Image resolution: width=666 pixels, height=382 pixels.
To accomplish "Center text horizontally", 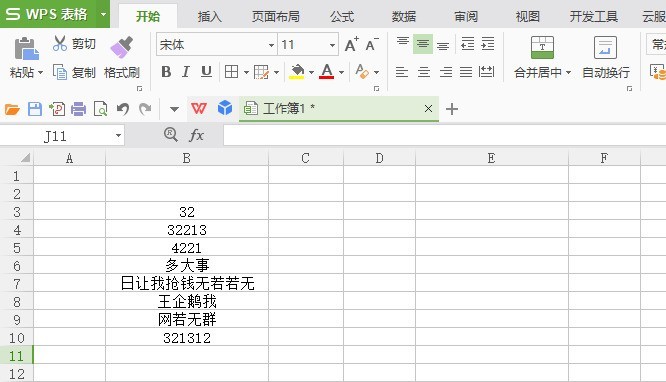I will (x=423, y=72).
